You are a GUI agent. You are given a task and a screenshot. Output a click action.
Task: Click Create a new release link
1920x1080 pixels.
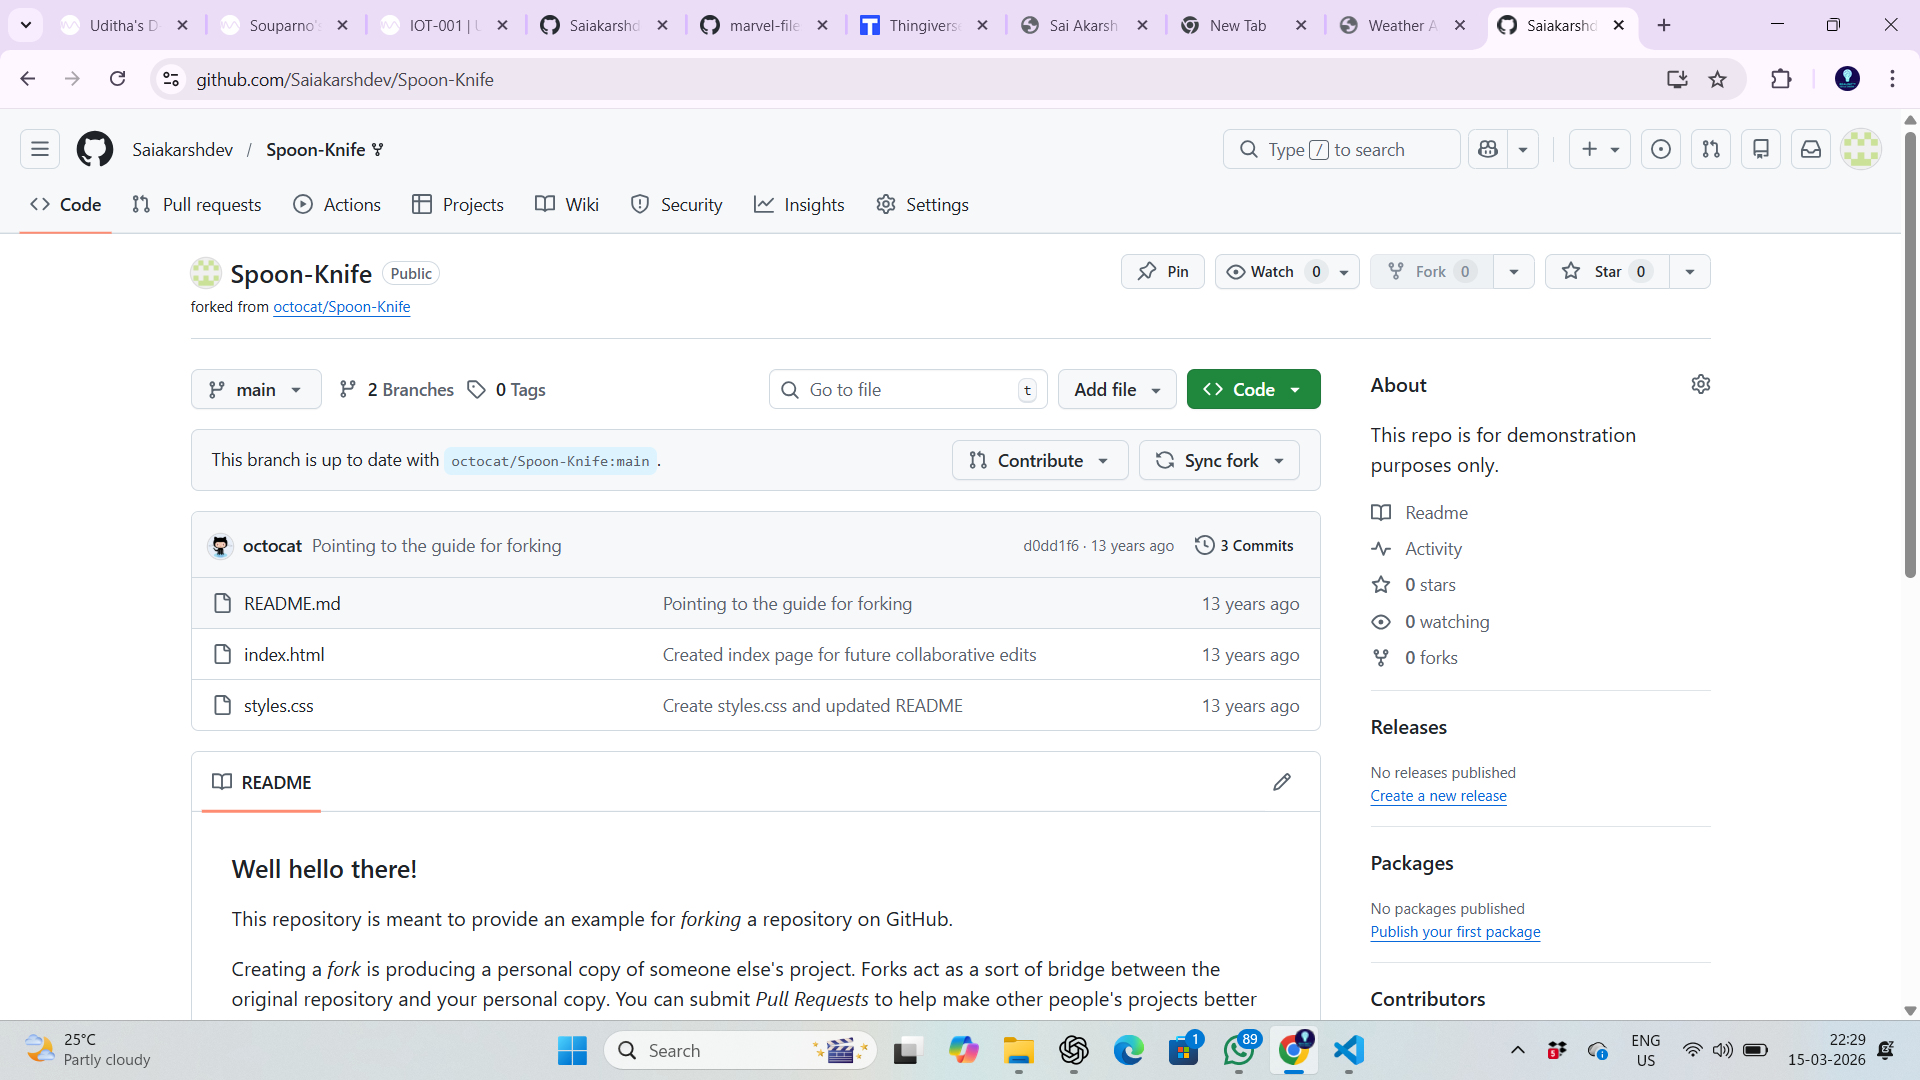coord(1438,796)
